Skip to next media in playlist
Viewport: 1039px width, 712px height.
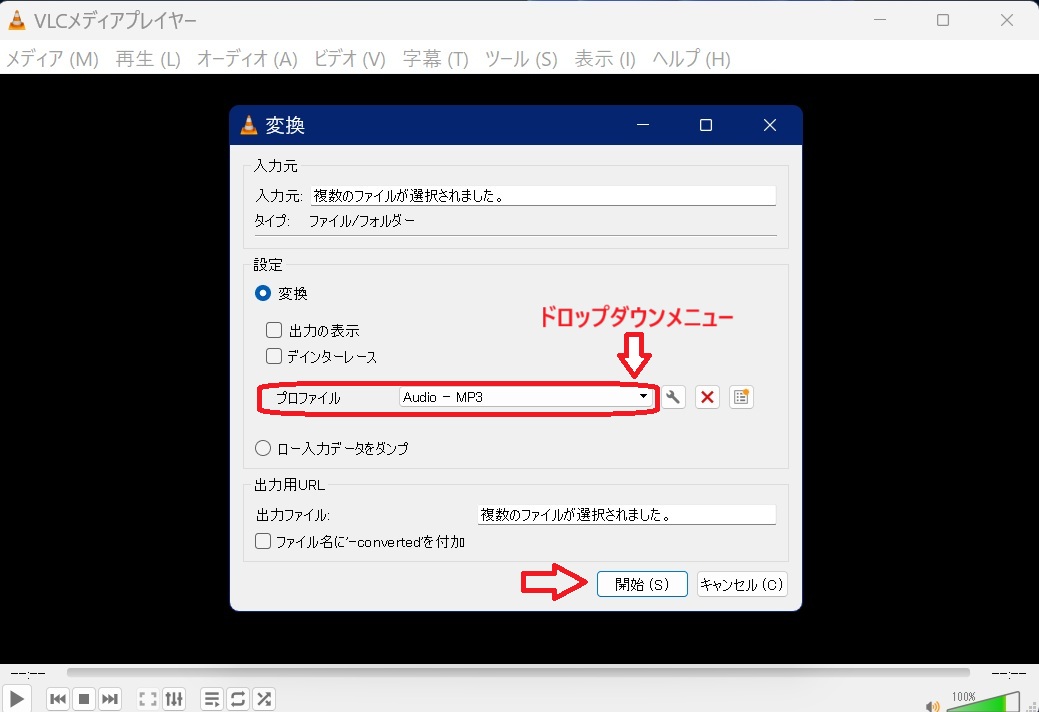click(109, 699)
